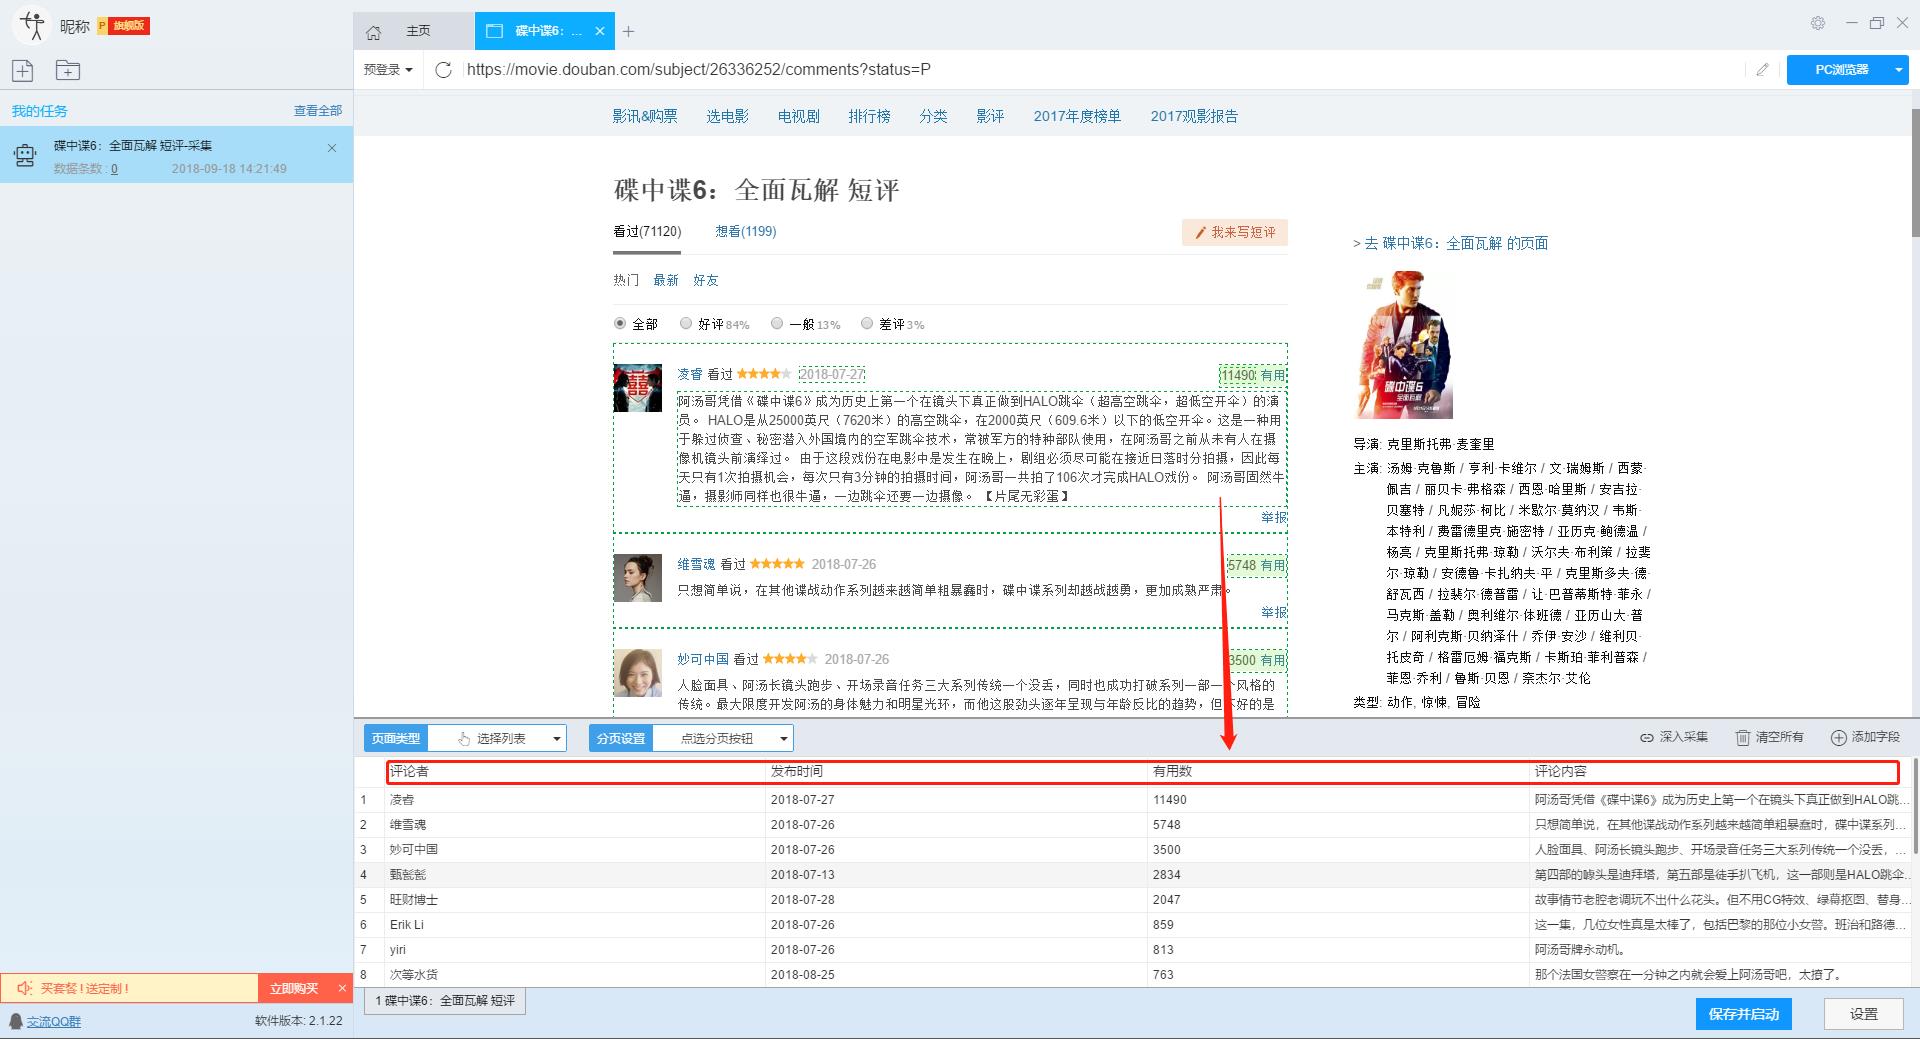Select the 差评 radio button

pos(867,323)
